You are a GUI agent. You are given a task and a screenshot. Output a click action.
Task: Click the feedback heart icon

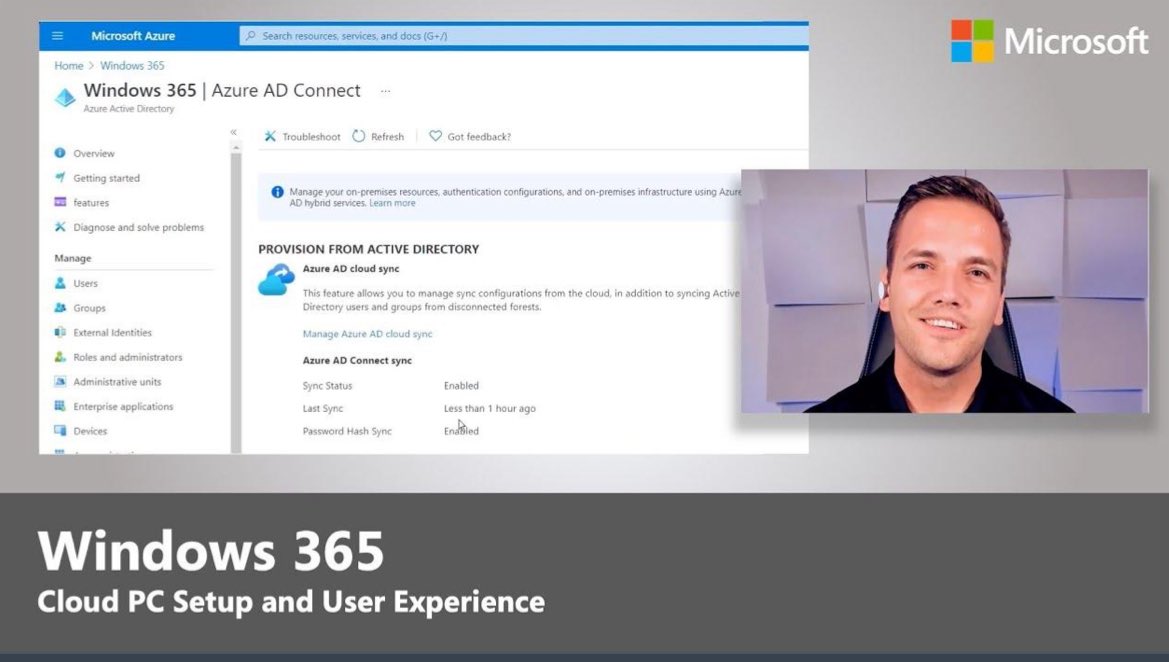435,136
